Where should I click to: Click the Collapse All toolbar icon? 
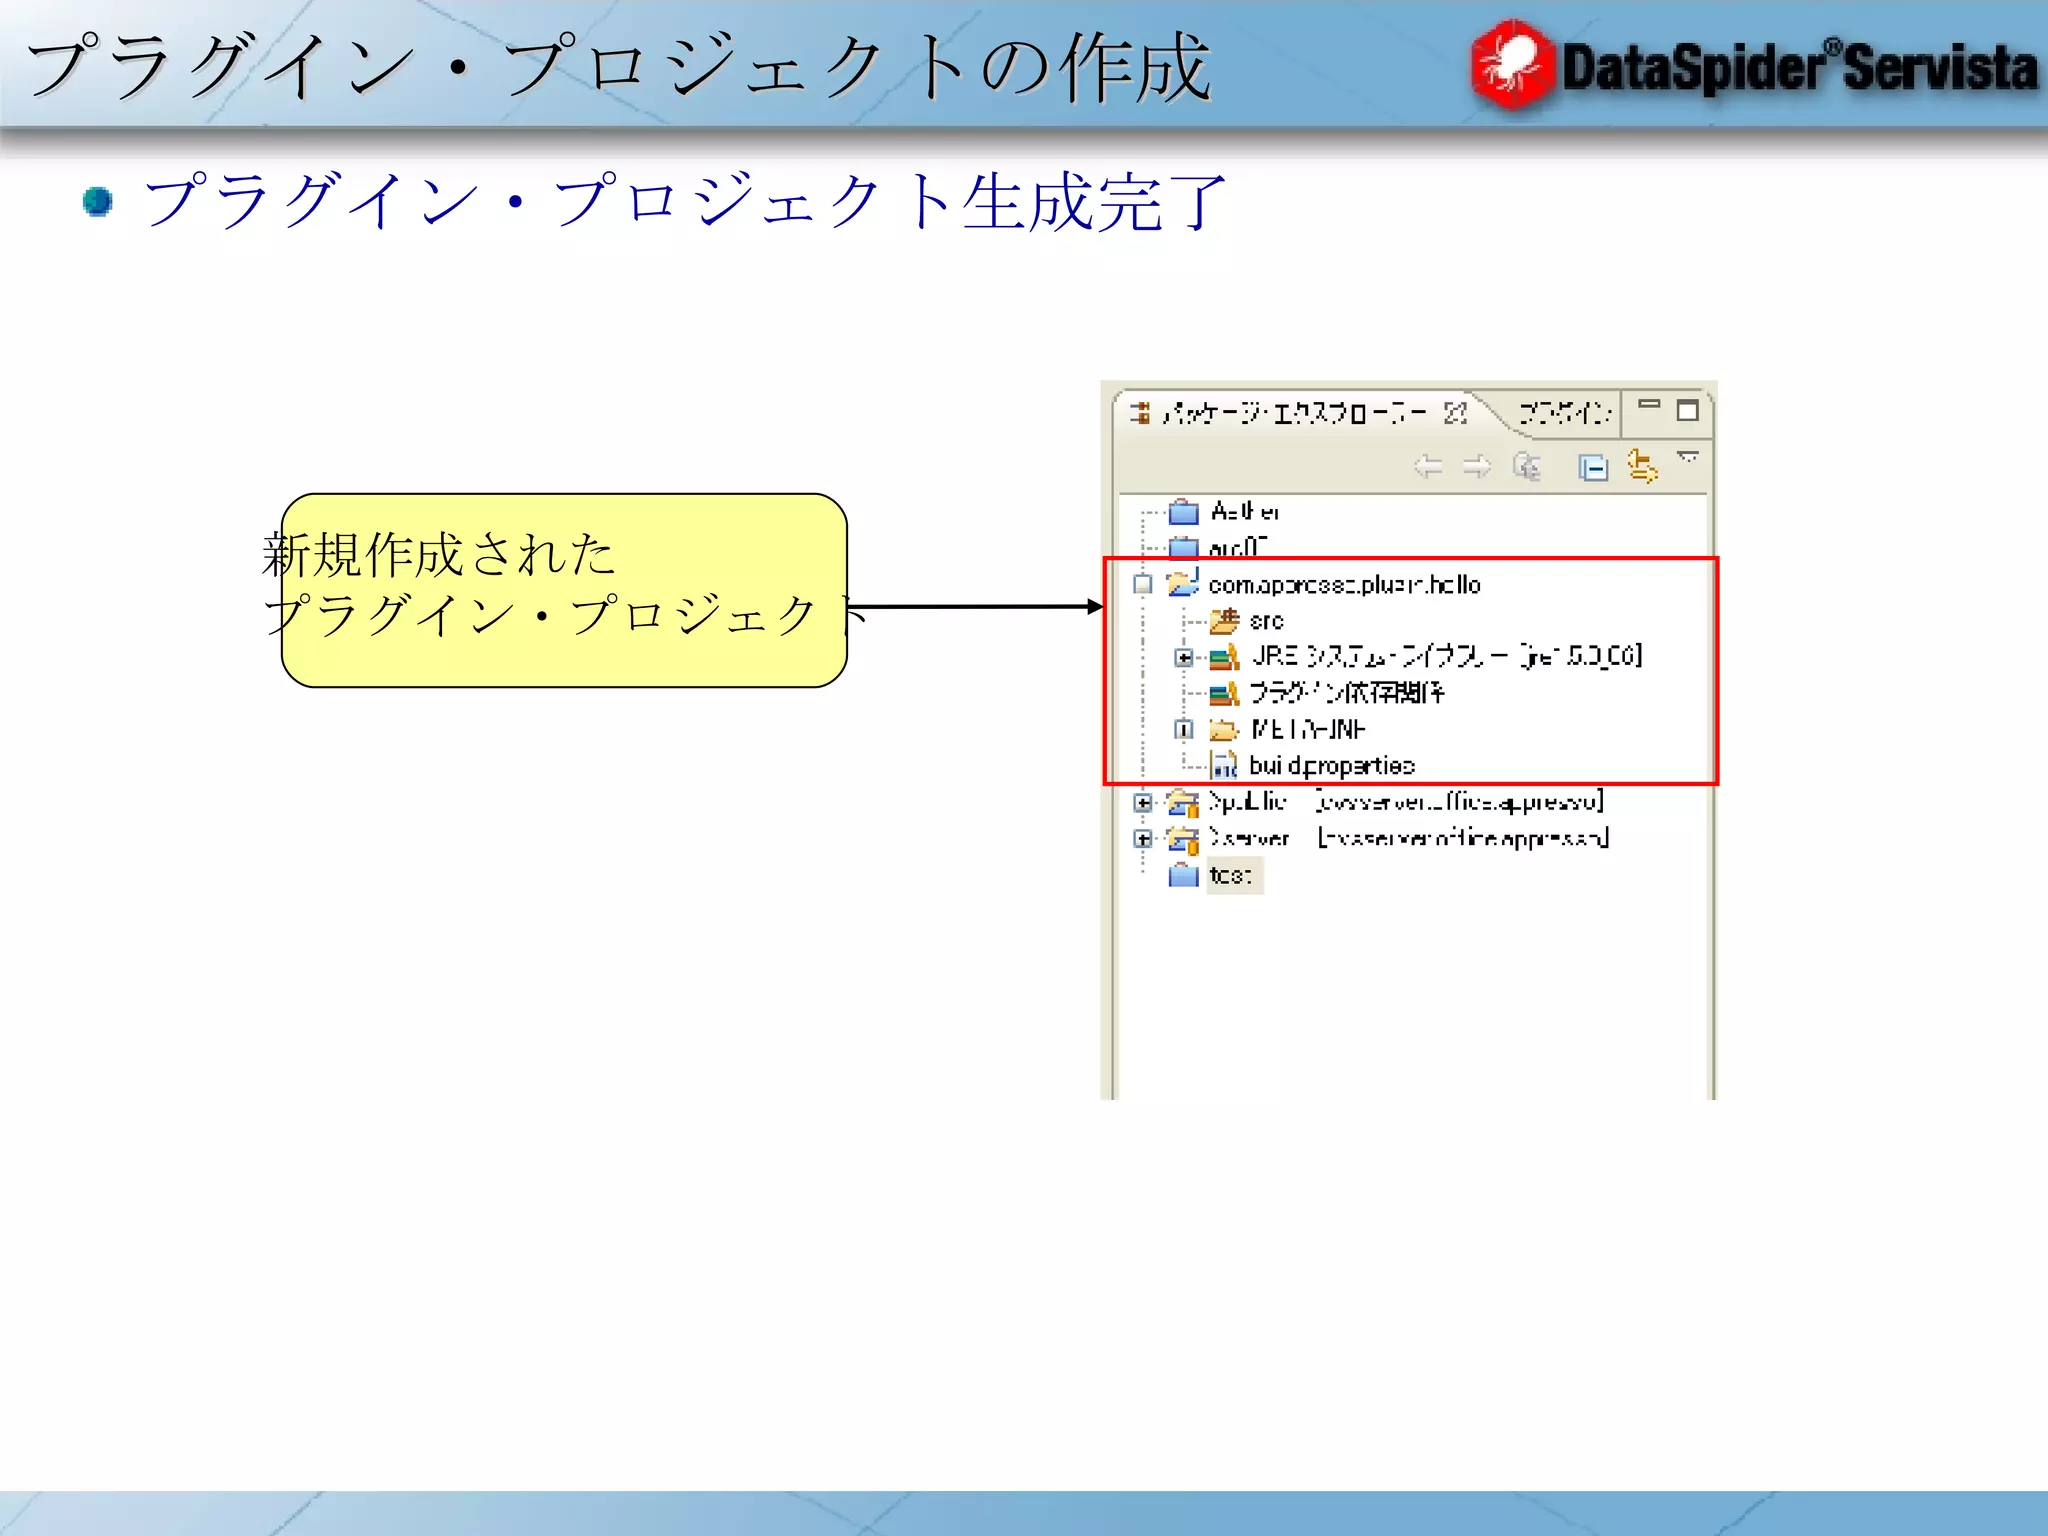pyautogui.click(x=1592, y=467)
